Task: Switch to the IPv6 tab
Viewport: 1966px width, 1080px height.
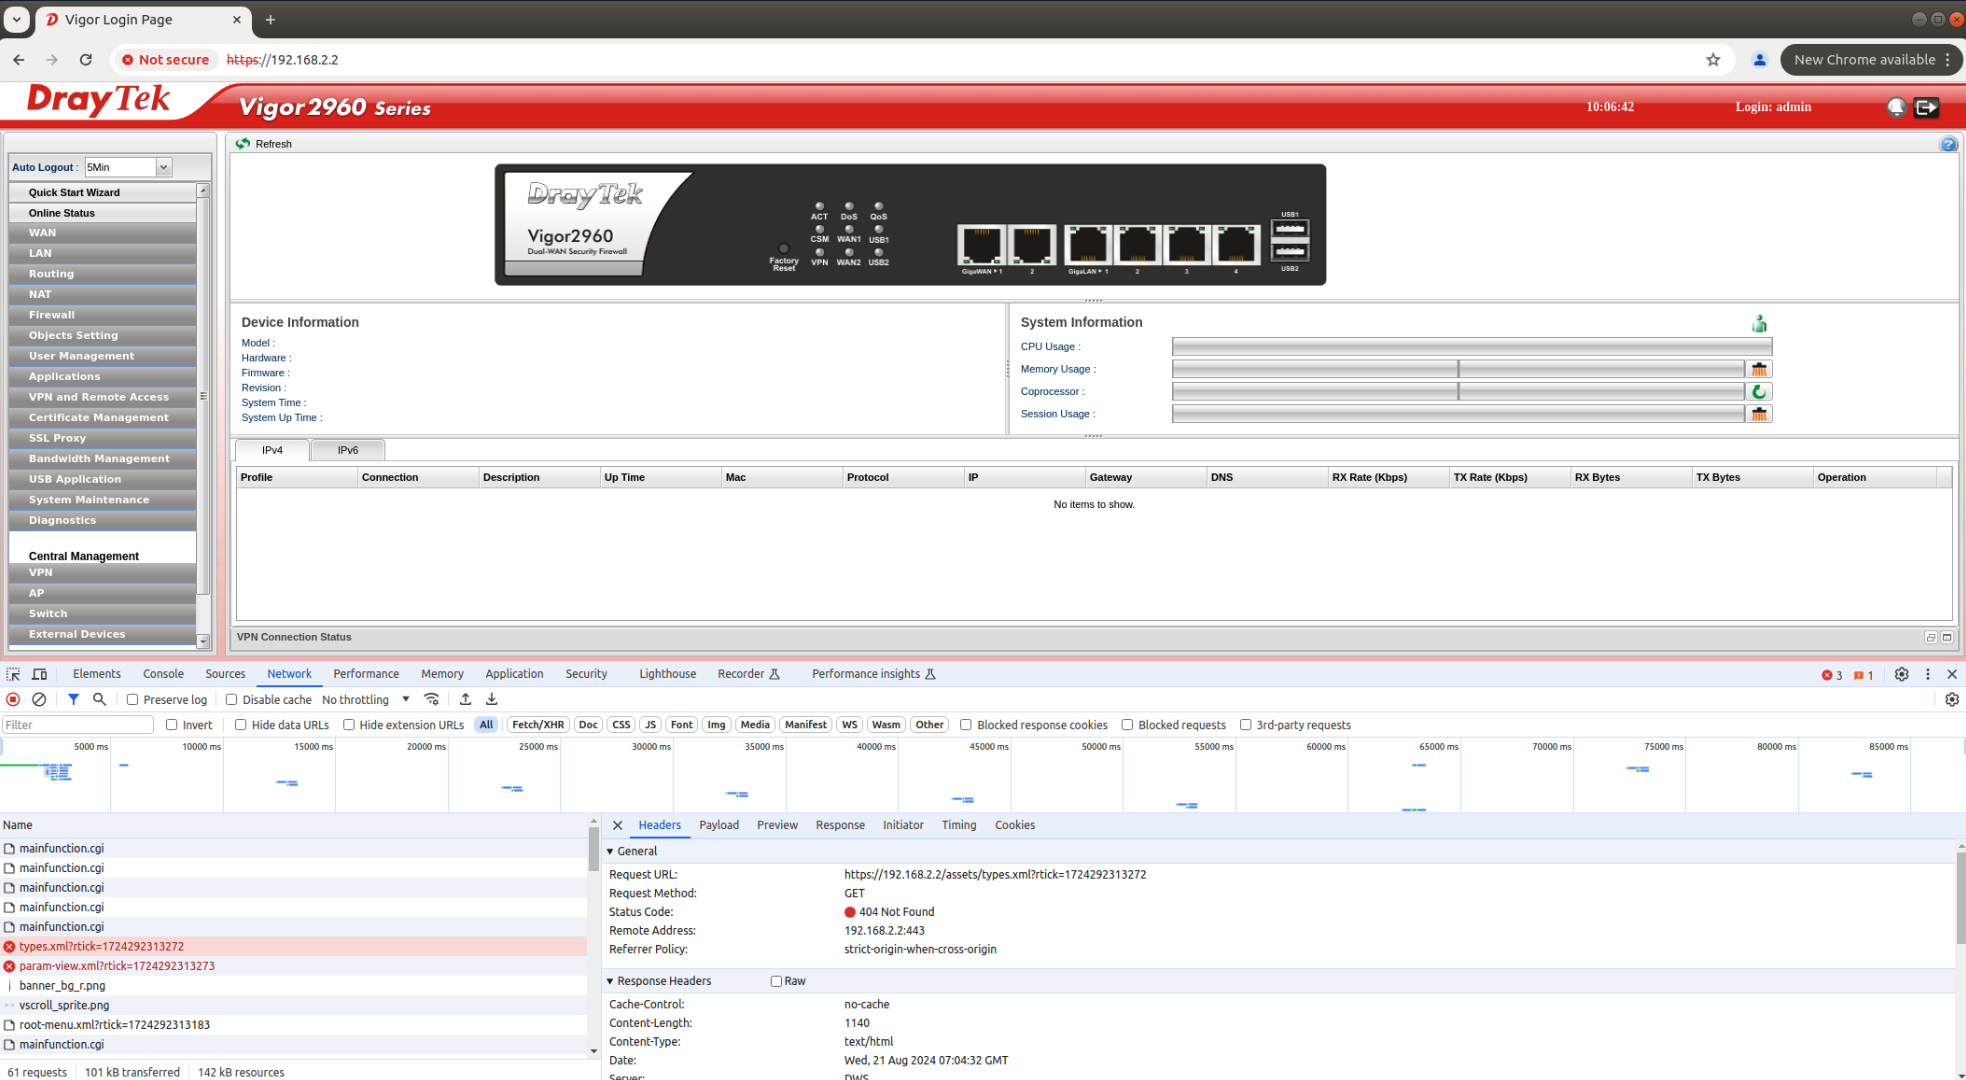Action: pos(347,450)
